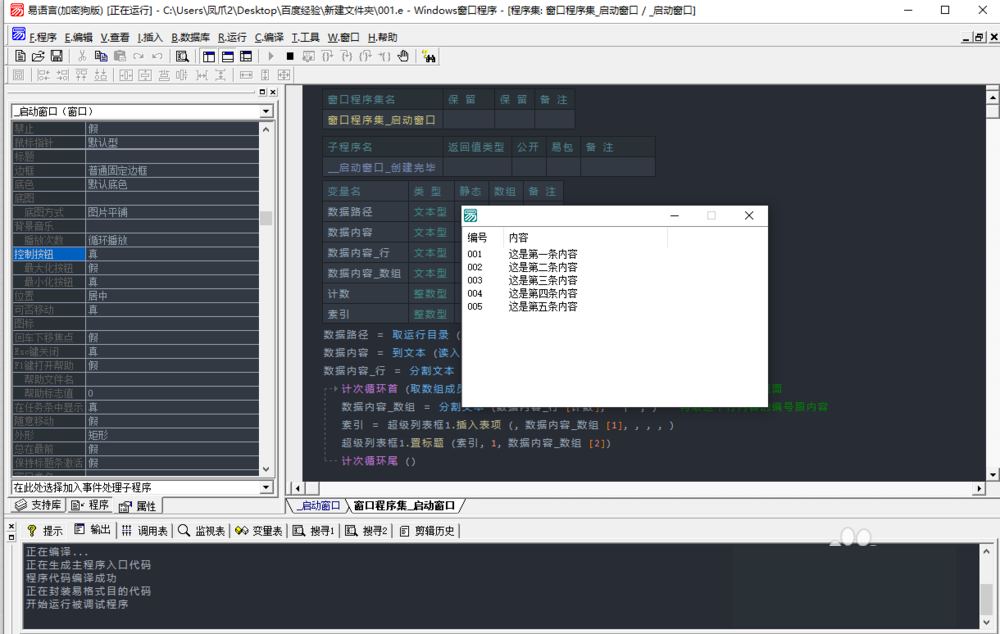Click the Copy toolbar icon
The image size is (1000, 634).
pos(101,56)
